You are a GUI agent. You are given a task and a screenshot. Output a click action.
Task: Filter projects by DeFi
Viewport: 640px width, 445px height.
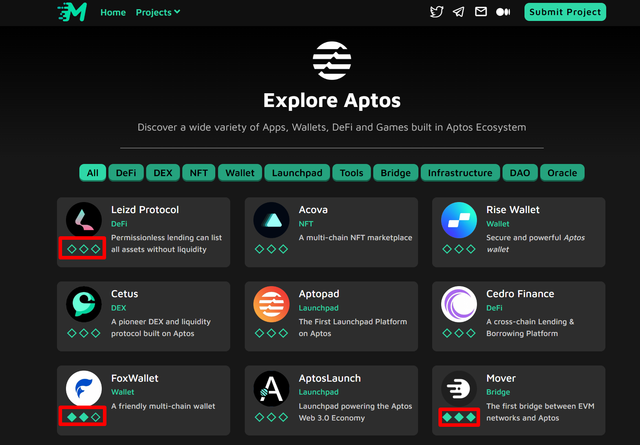click(126, 173)
